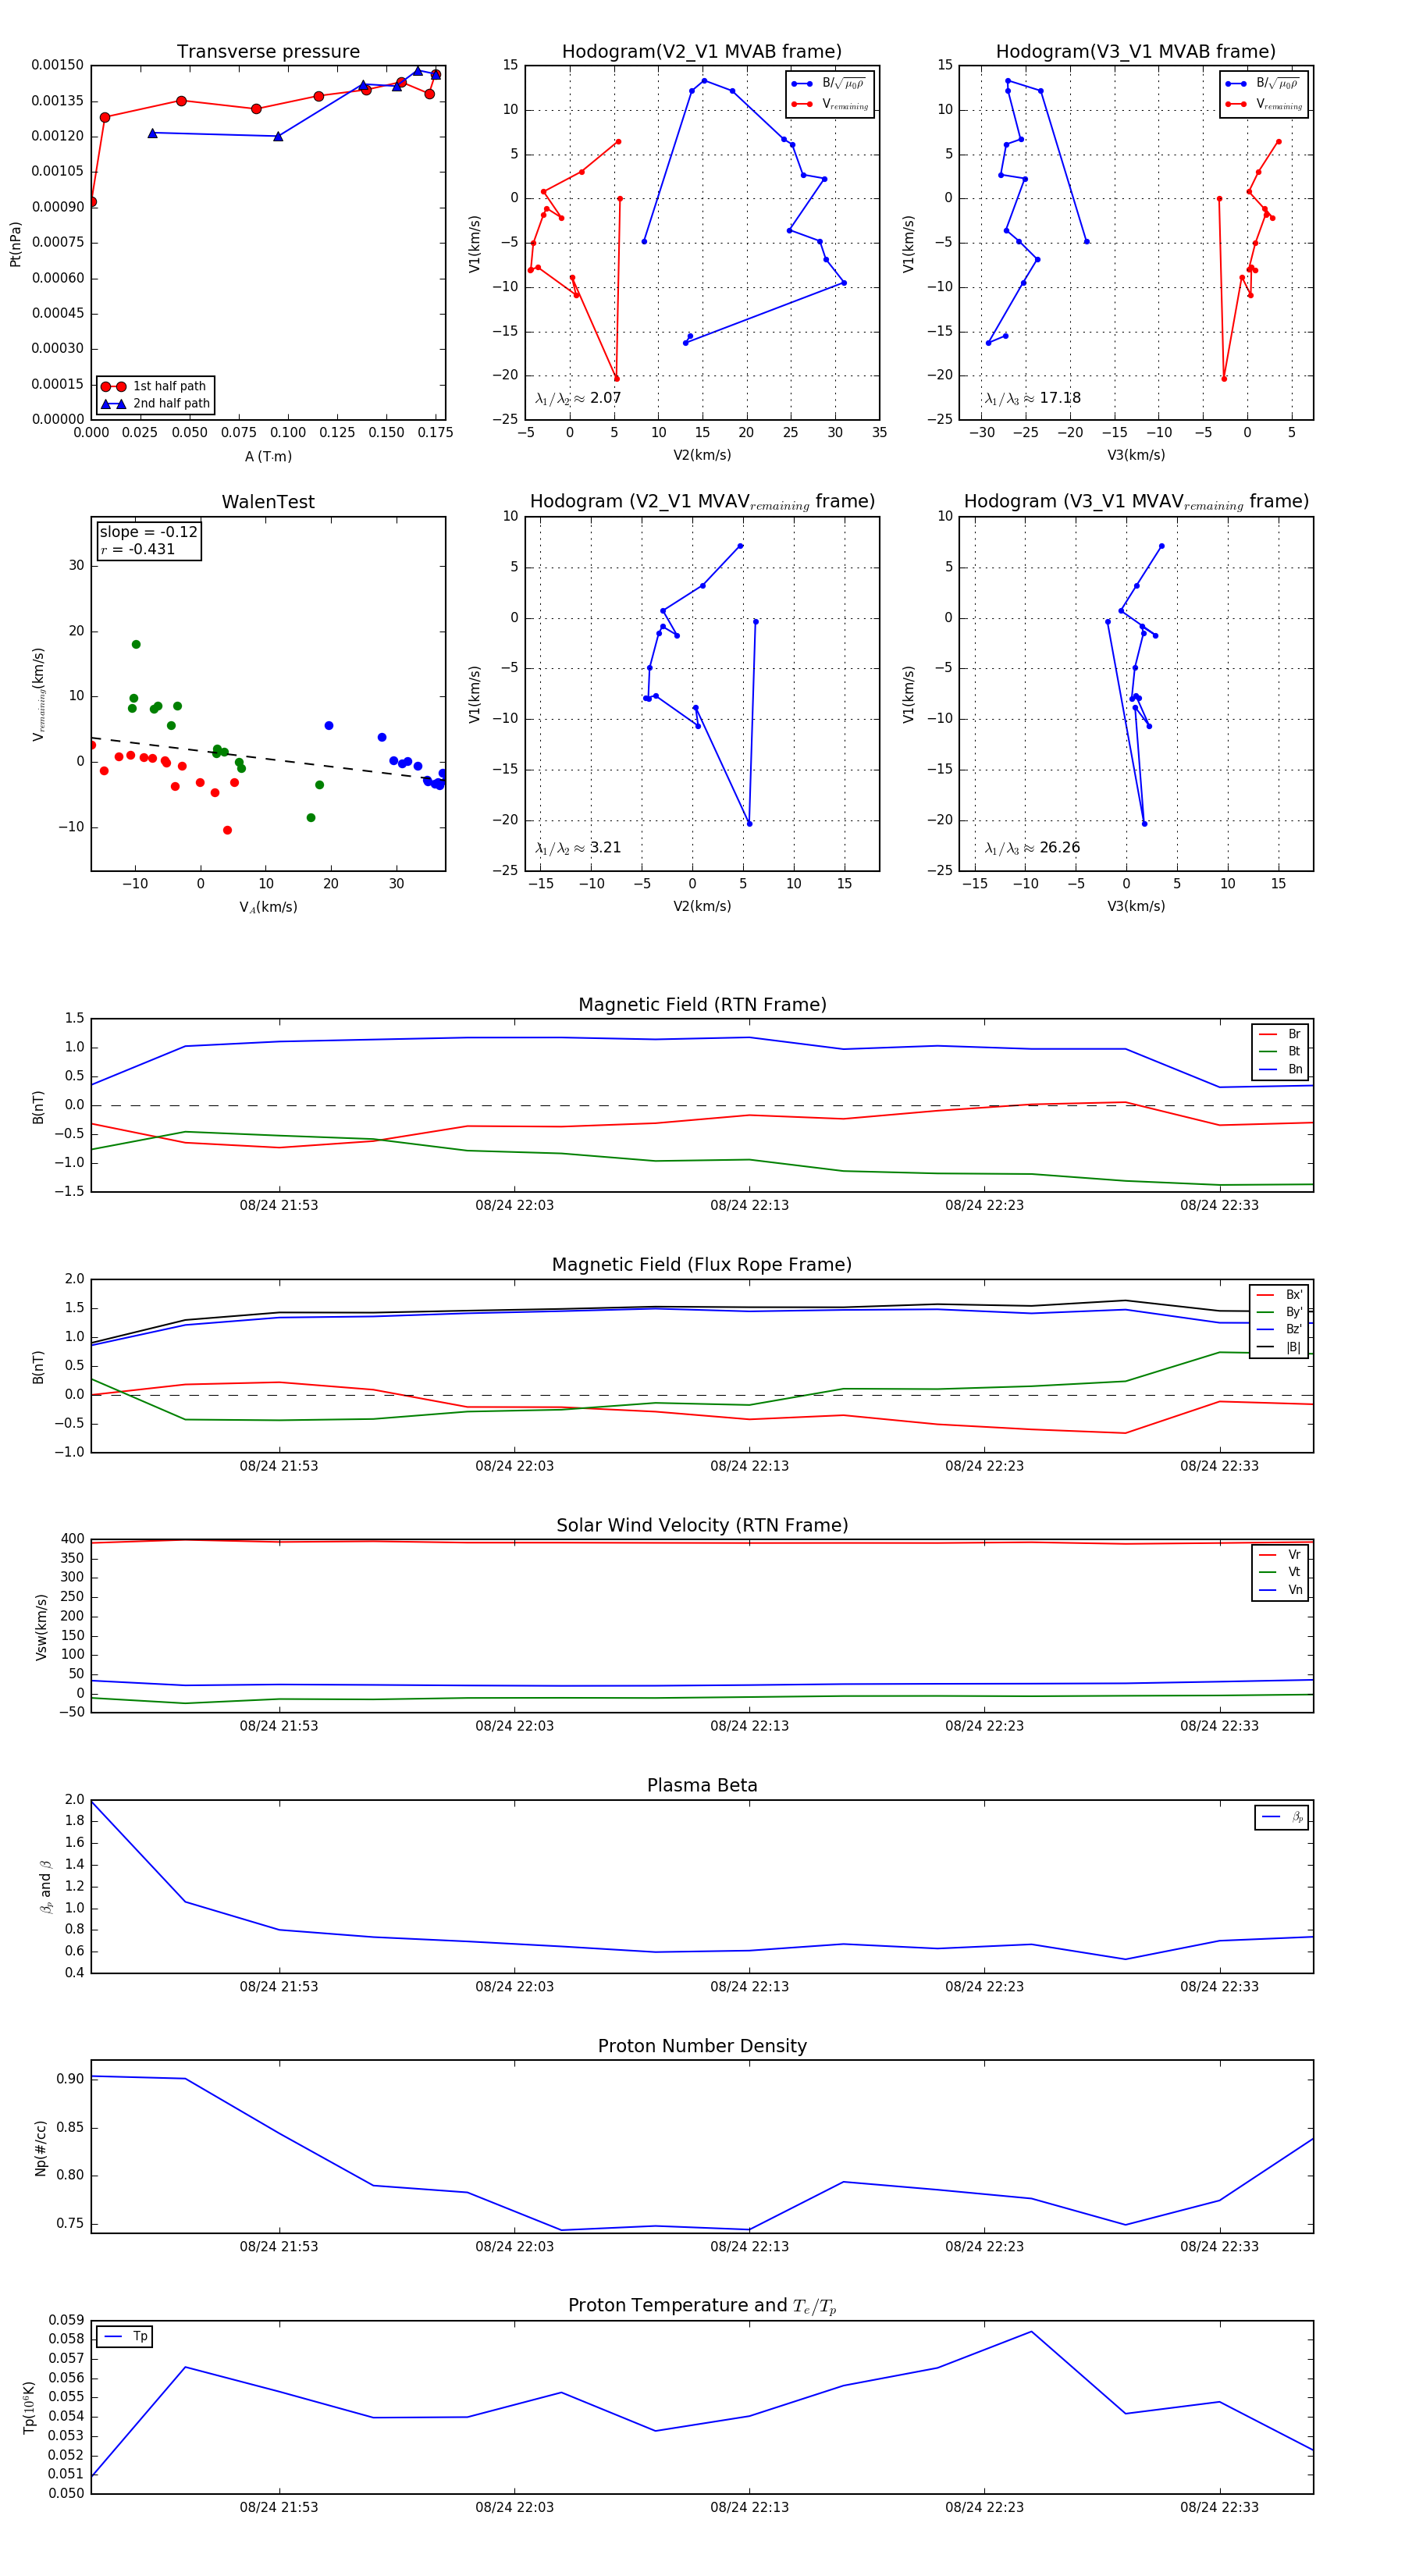Click the 'r = -0.431' annotation
Viewport: 1405px width, 2576px height.
click(137, 549)
